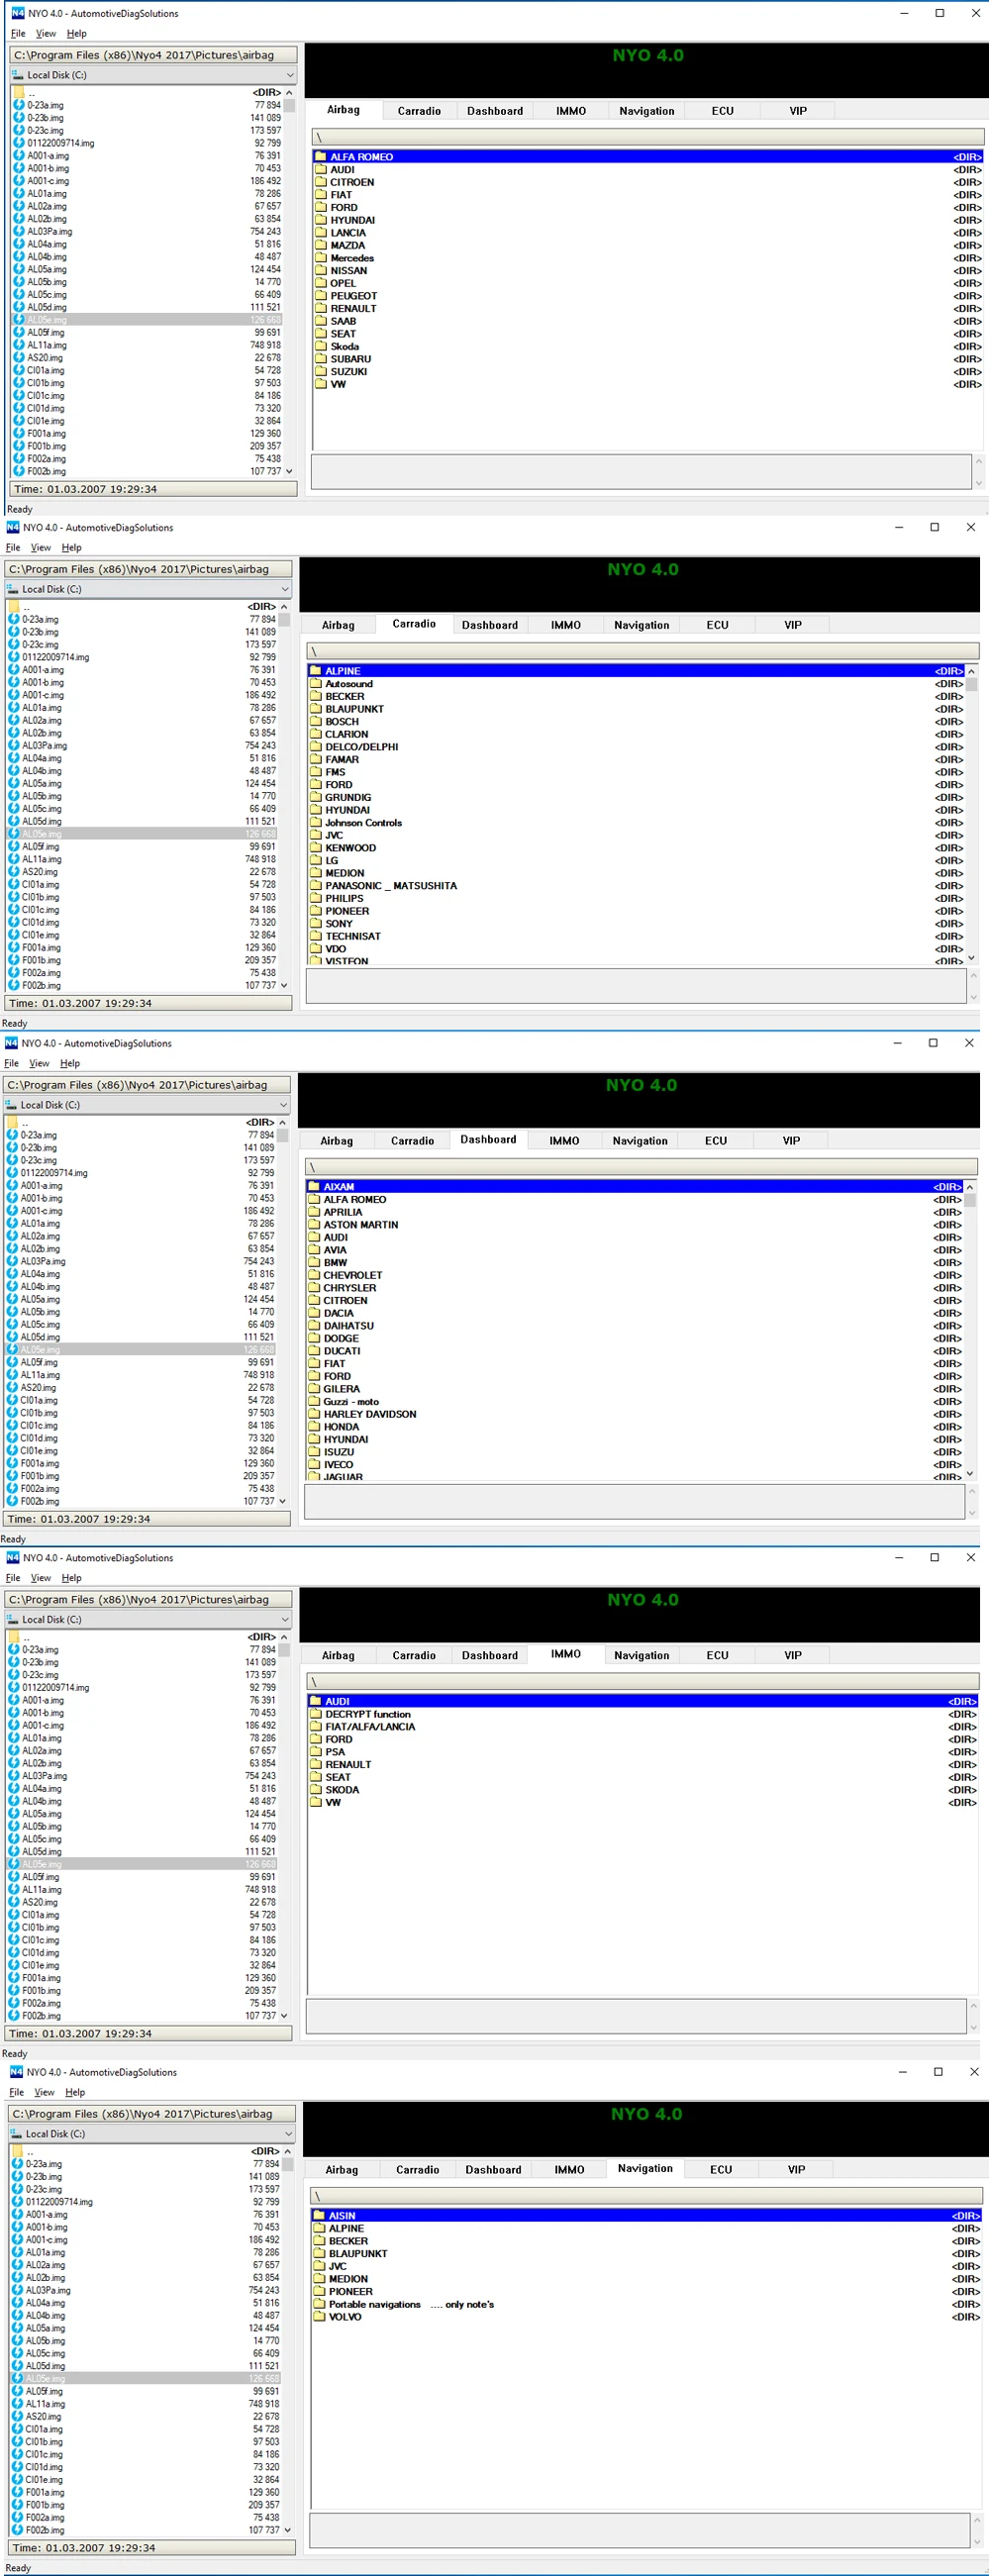The height and width of the screenshot is (2576, 989).
Task: Switch to the VIP tab in the Dashboard-active window
Action: [791, 1141]
